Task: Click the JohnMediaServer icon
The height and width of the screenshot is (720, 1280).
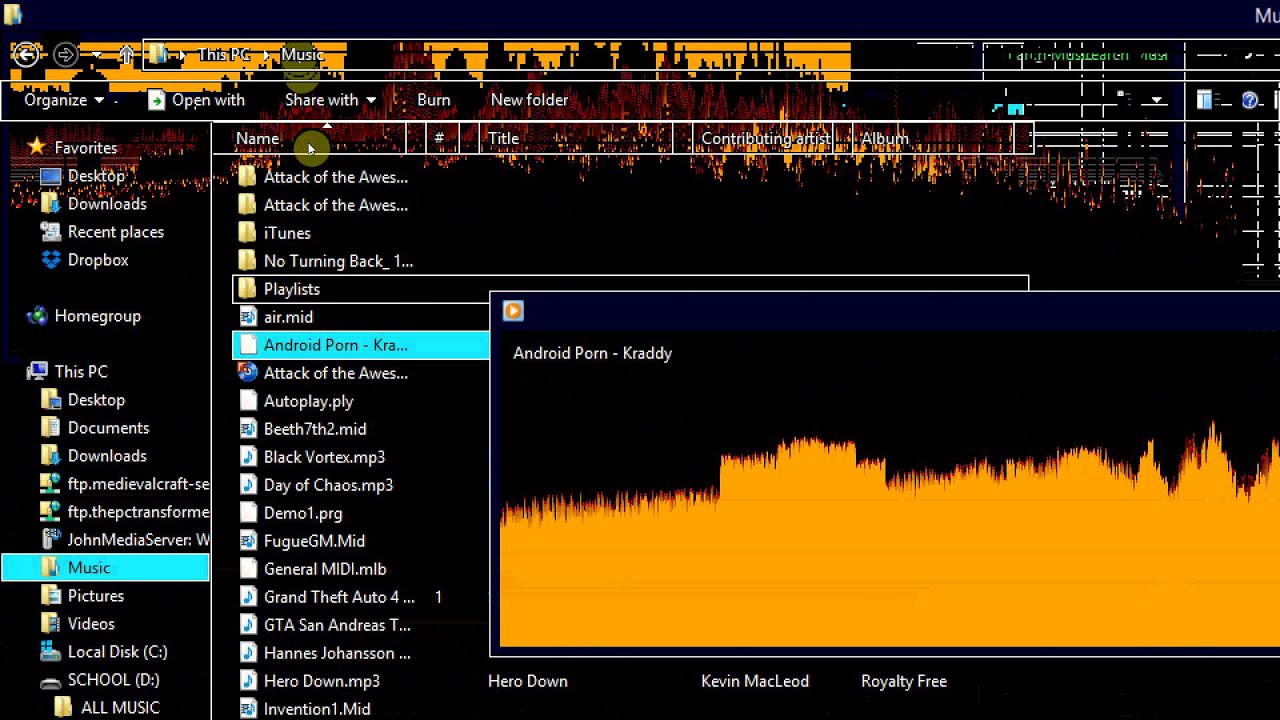Action: 51,540
